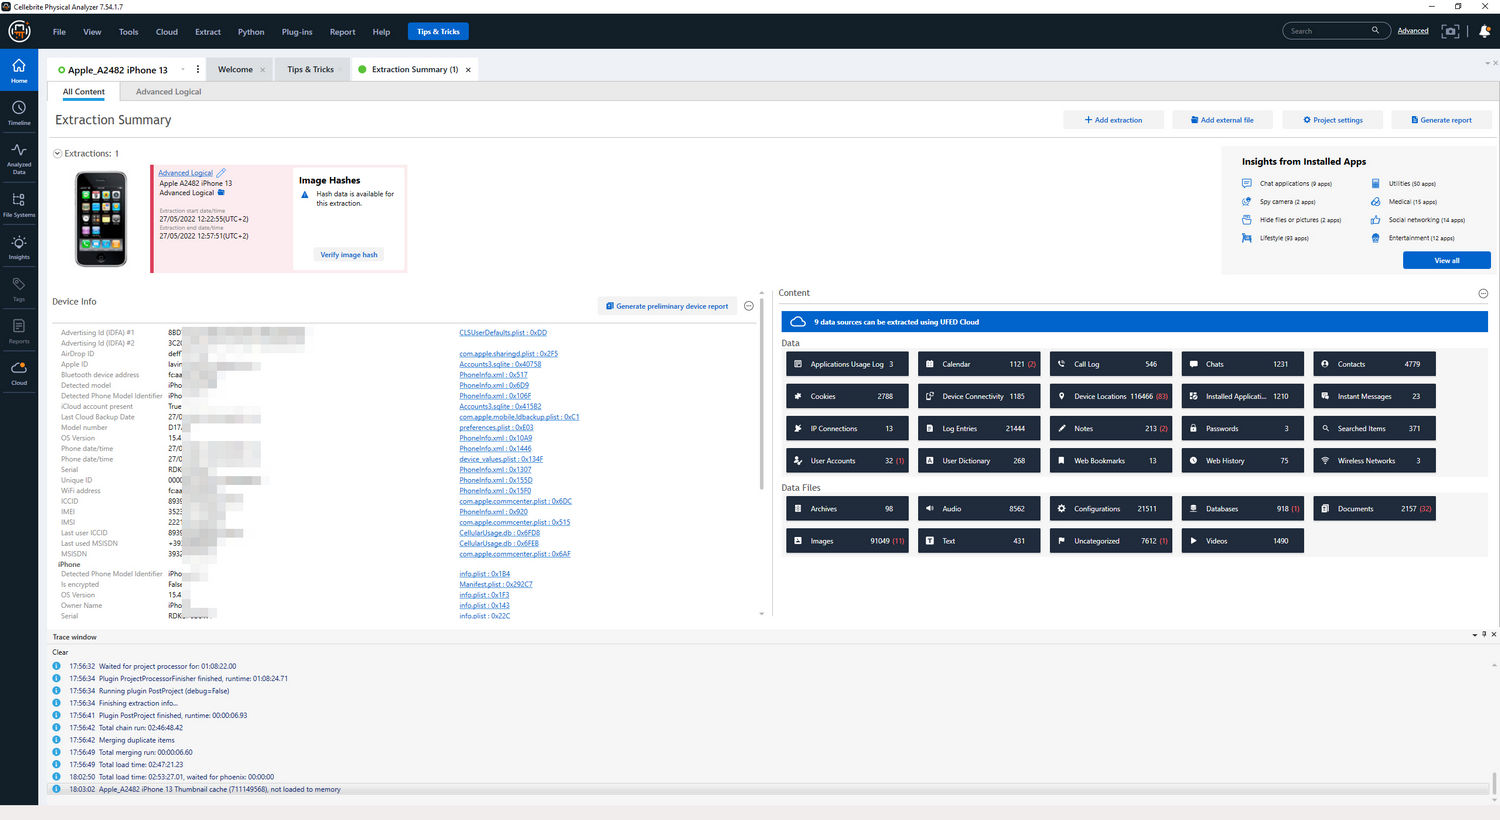Viewport: 1500px width, 820px height.
Task: Click the screenshot capture camera icon
Action: [1450, 31]
